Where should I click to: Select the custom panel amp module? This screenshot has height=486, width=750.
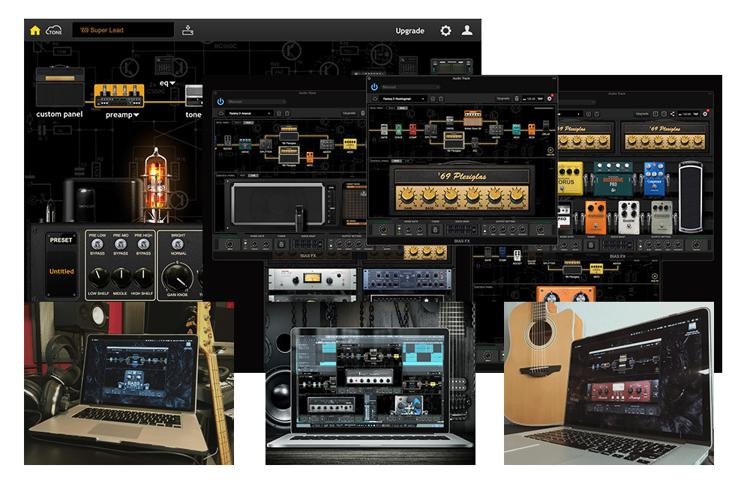pyautogui.click(x=60, y=87)
